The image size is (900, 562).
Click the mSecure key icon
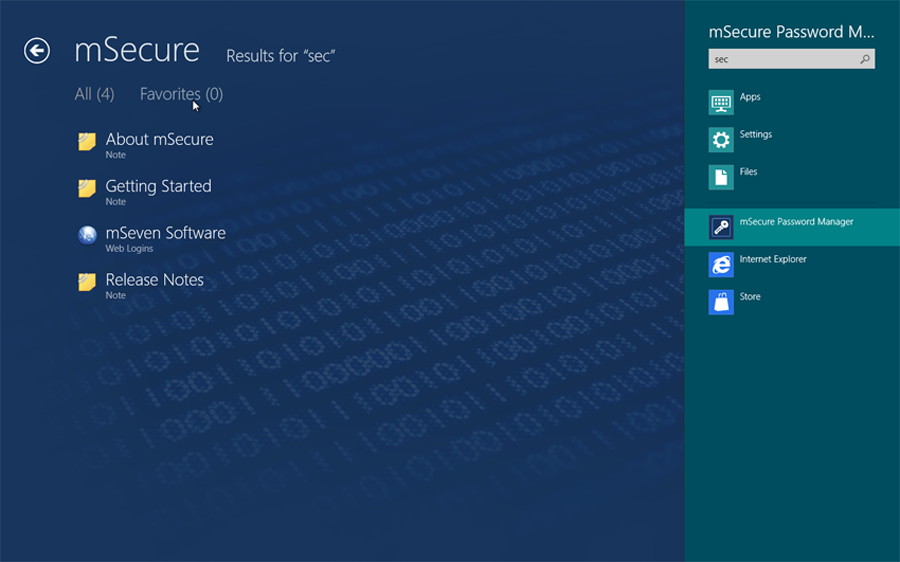tap(721, 227)
